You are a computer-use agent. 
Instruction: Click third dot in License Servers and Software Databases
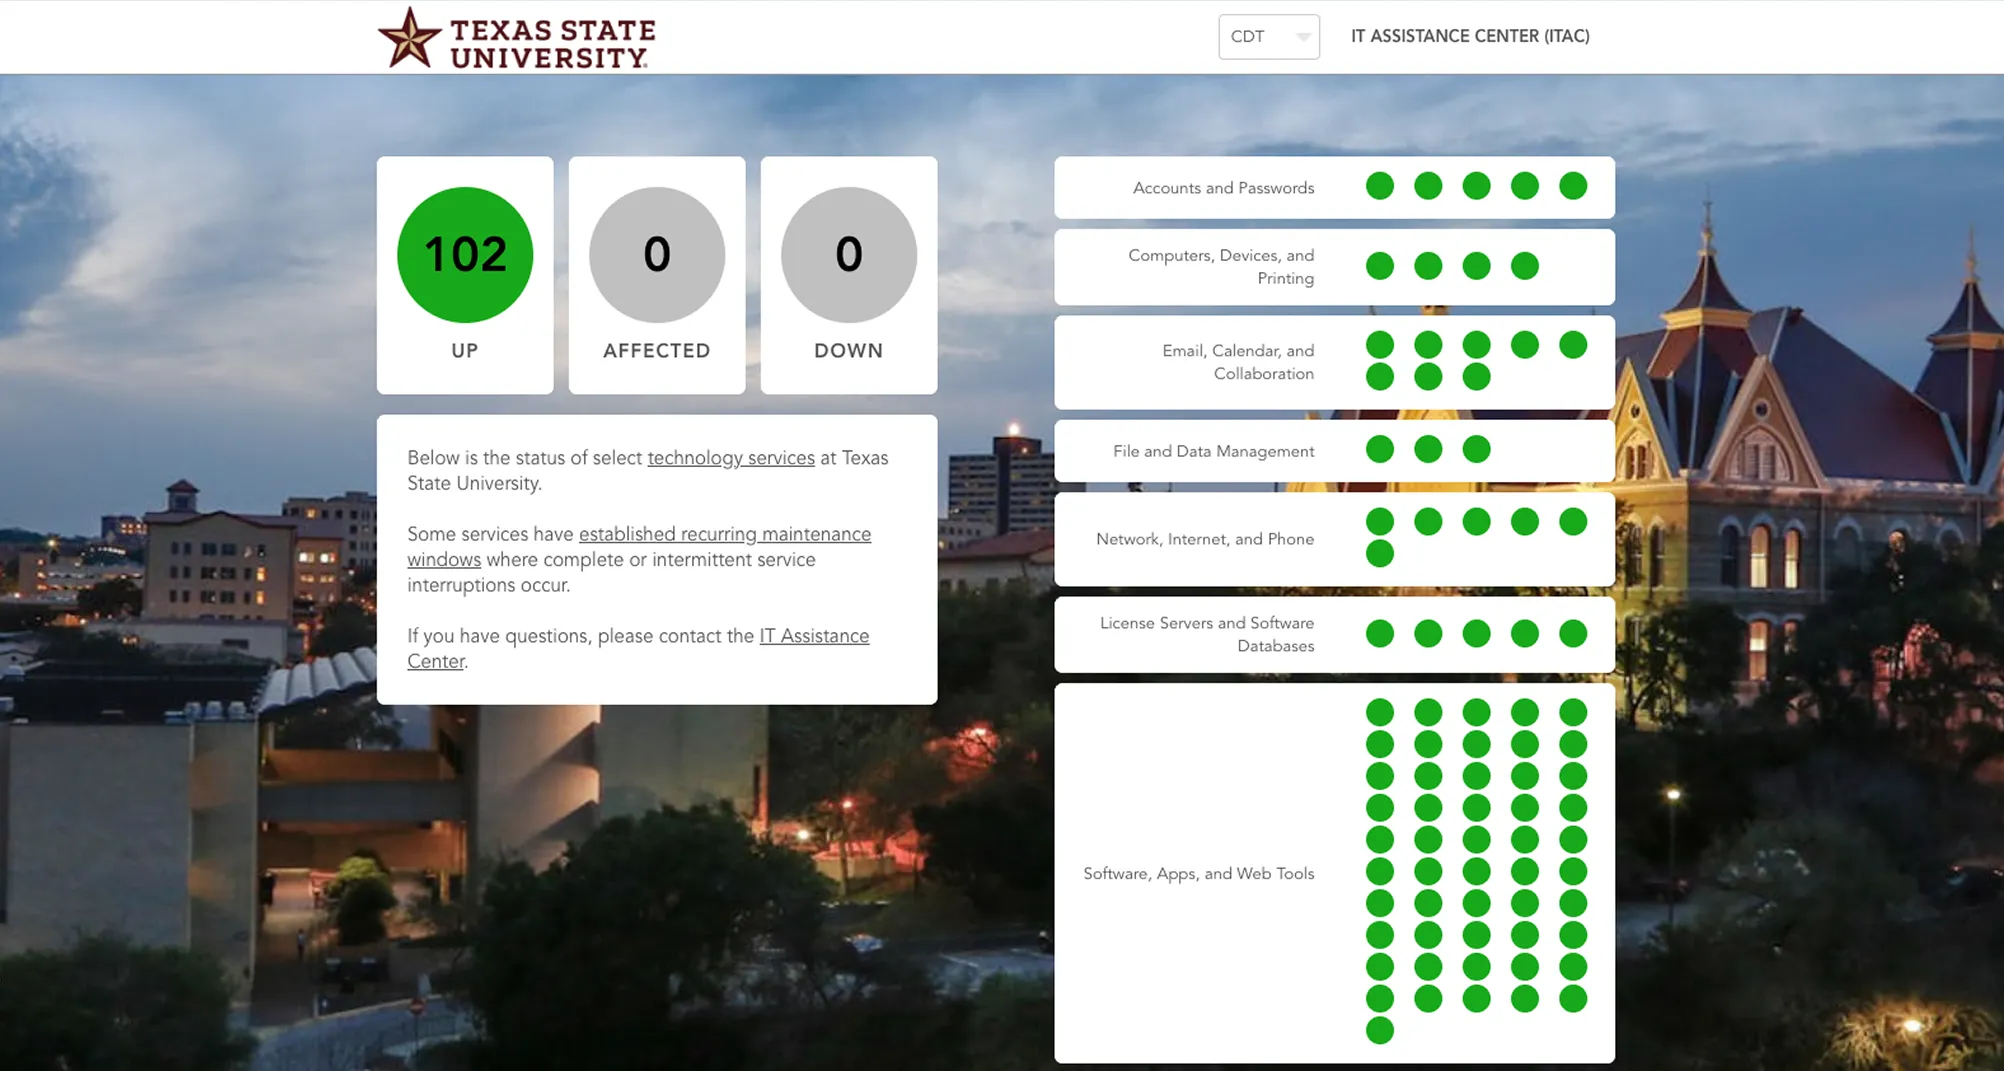coord(1476,634)
